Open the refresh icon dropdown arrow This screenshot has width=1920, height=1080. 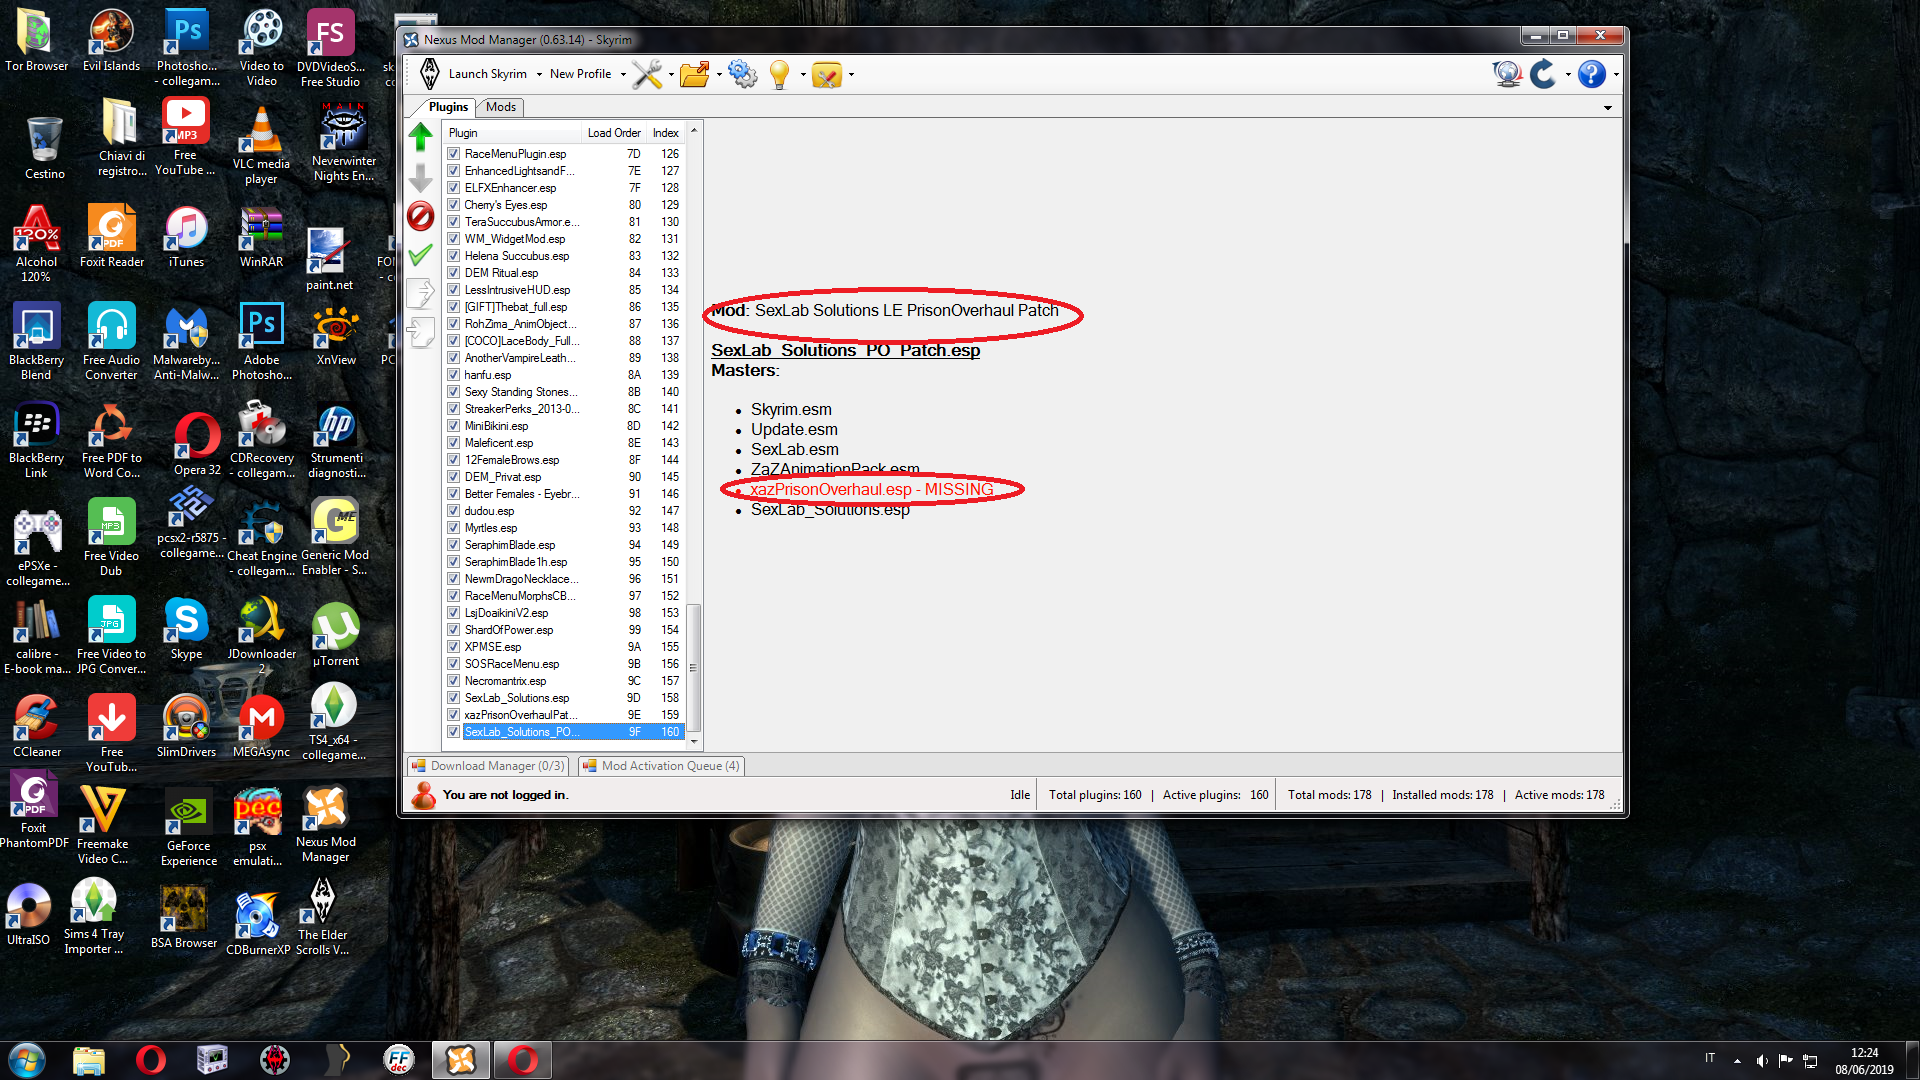coord(1567,74)
